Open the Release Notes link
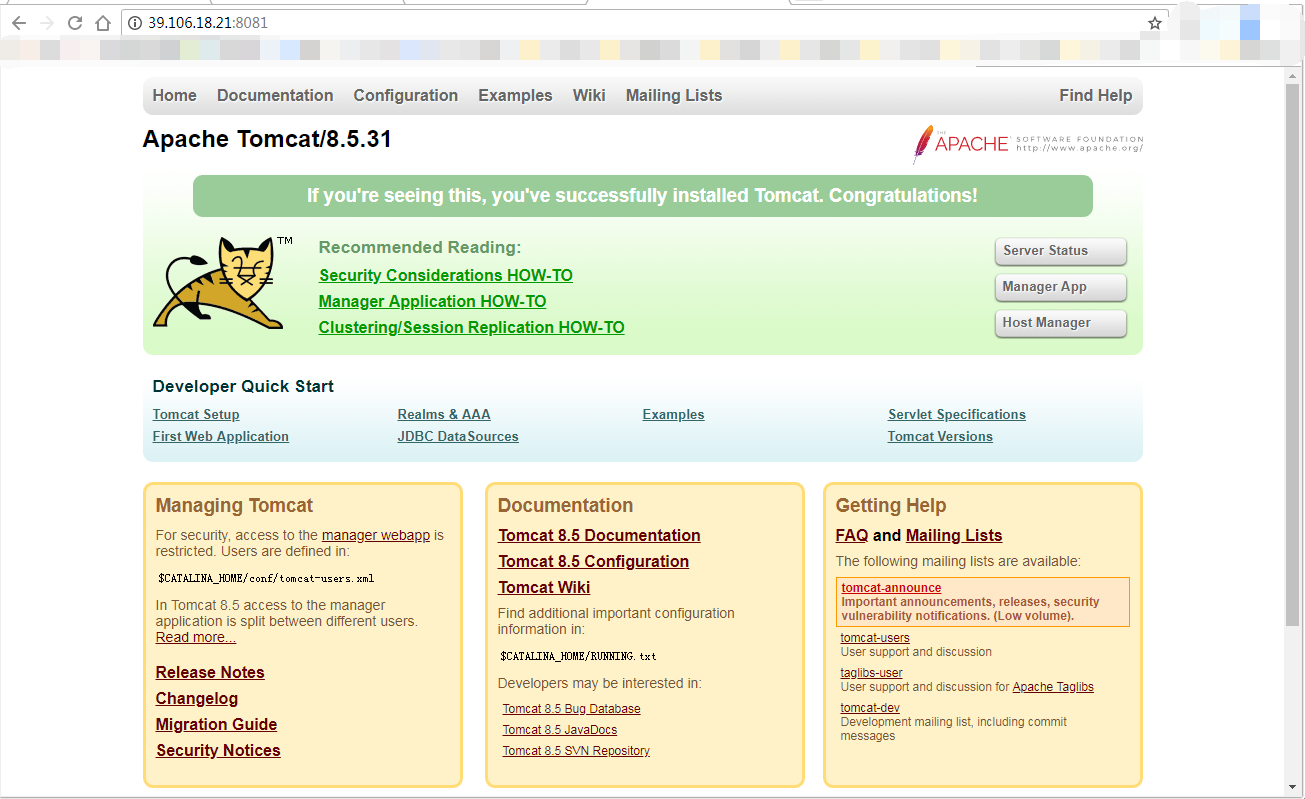Image resolution: width=1305 pixels, height=799 pixels. [x=210, y=672]
